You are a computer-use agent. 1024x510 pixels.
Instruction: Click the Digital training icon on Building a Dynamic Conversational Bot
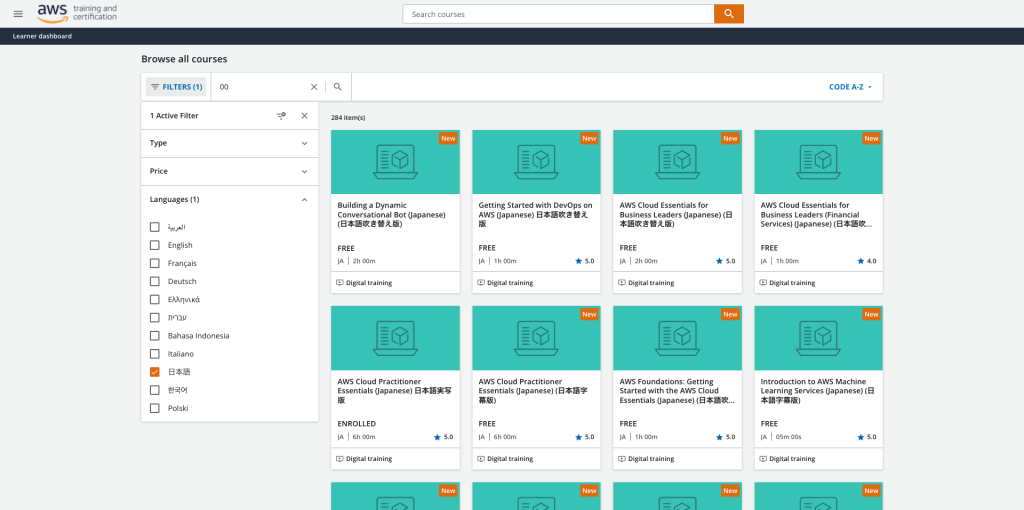tap(340, 283)
